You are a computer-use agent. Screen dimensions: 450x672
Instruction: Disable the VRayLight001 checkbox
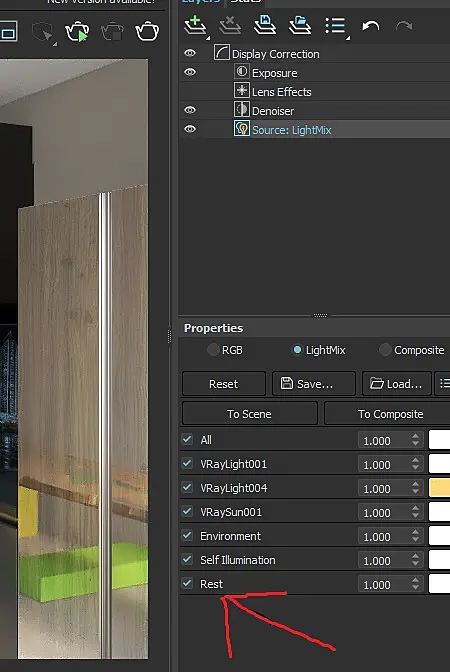pos(187,463)
